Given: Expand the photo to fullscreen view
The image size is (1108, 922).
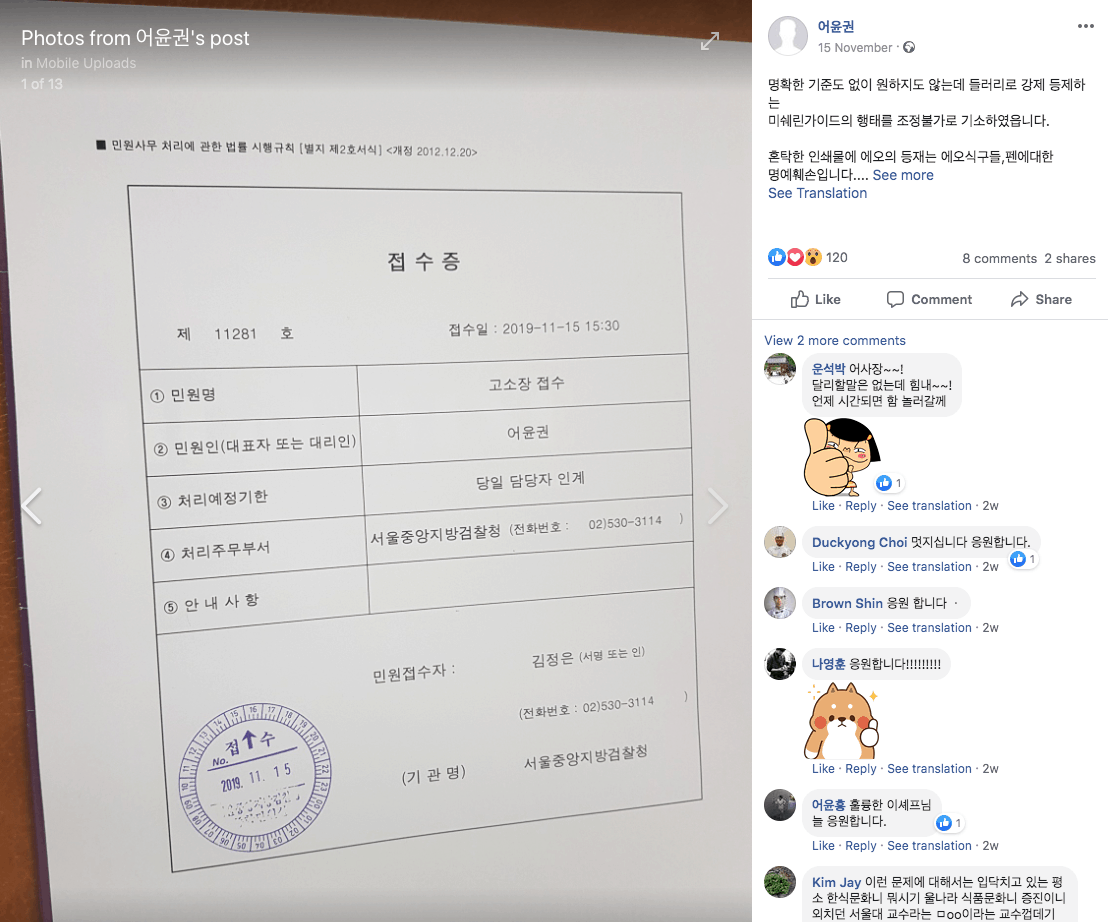Looking at the screenshot, I should [709, 41].
